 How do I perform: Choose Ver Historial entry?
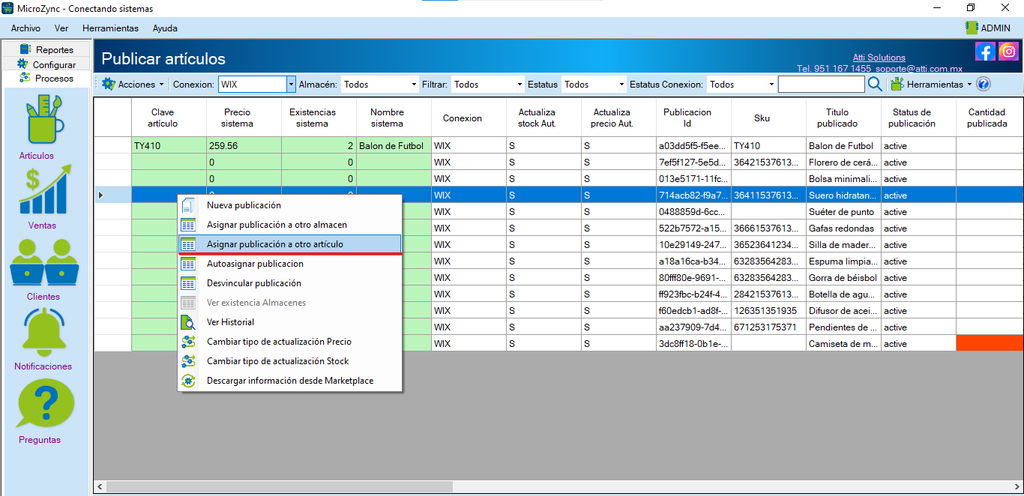(290, 322)
